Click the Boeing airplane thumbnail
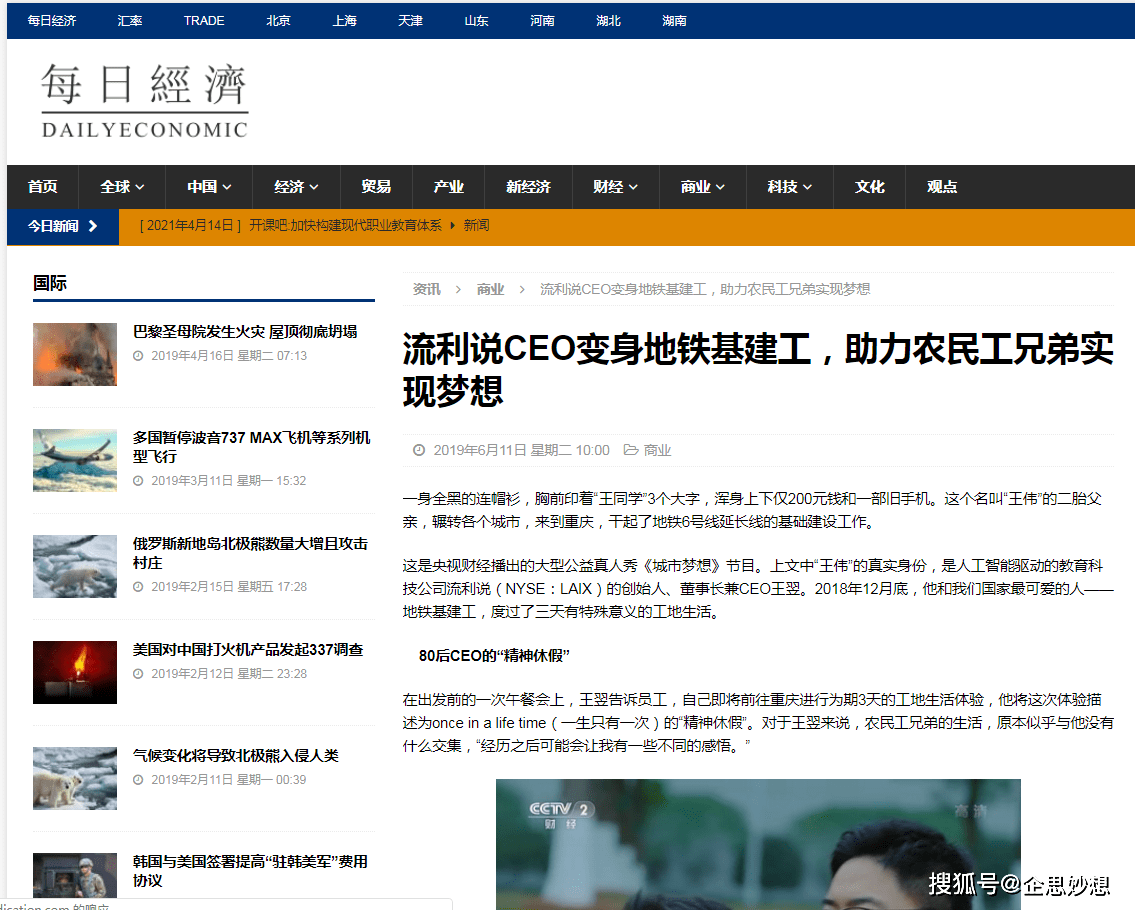Image resolution: width=1135 pixels, height=910 pixels. [75, 460]
